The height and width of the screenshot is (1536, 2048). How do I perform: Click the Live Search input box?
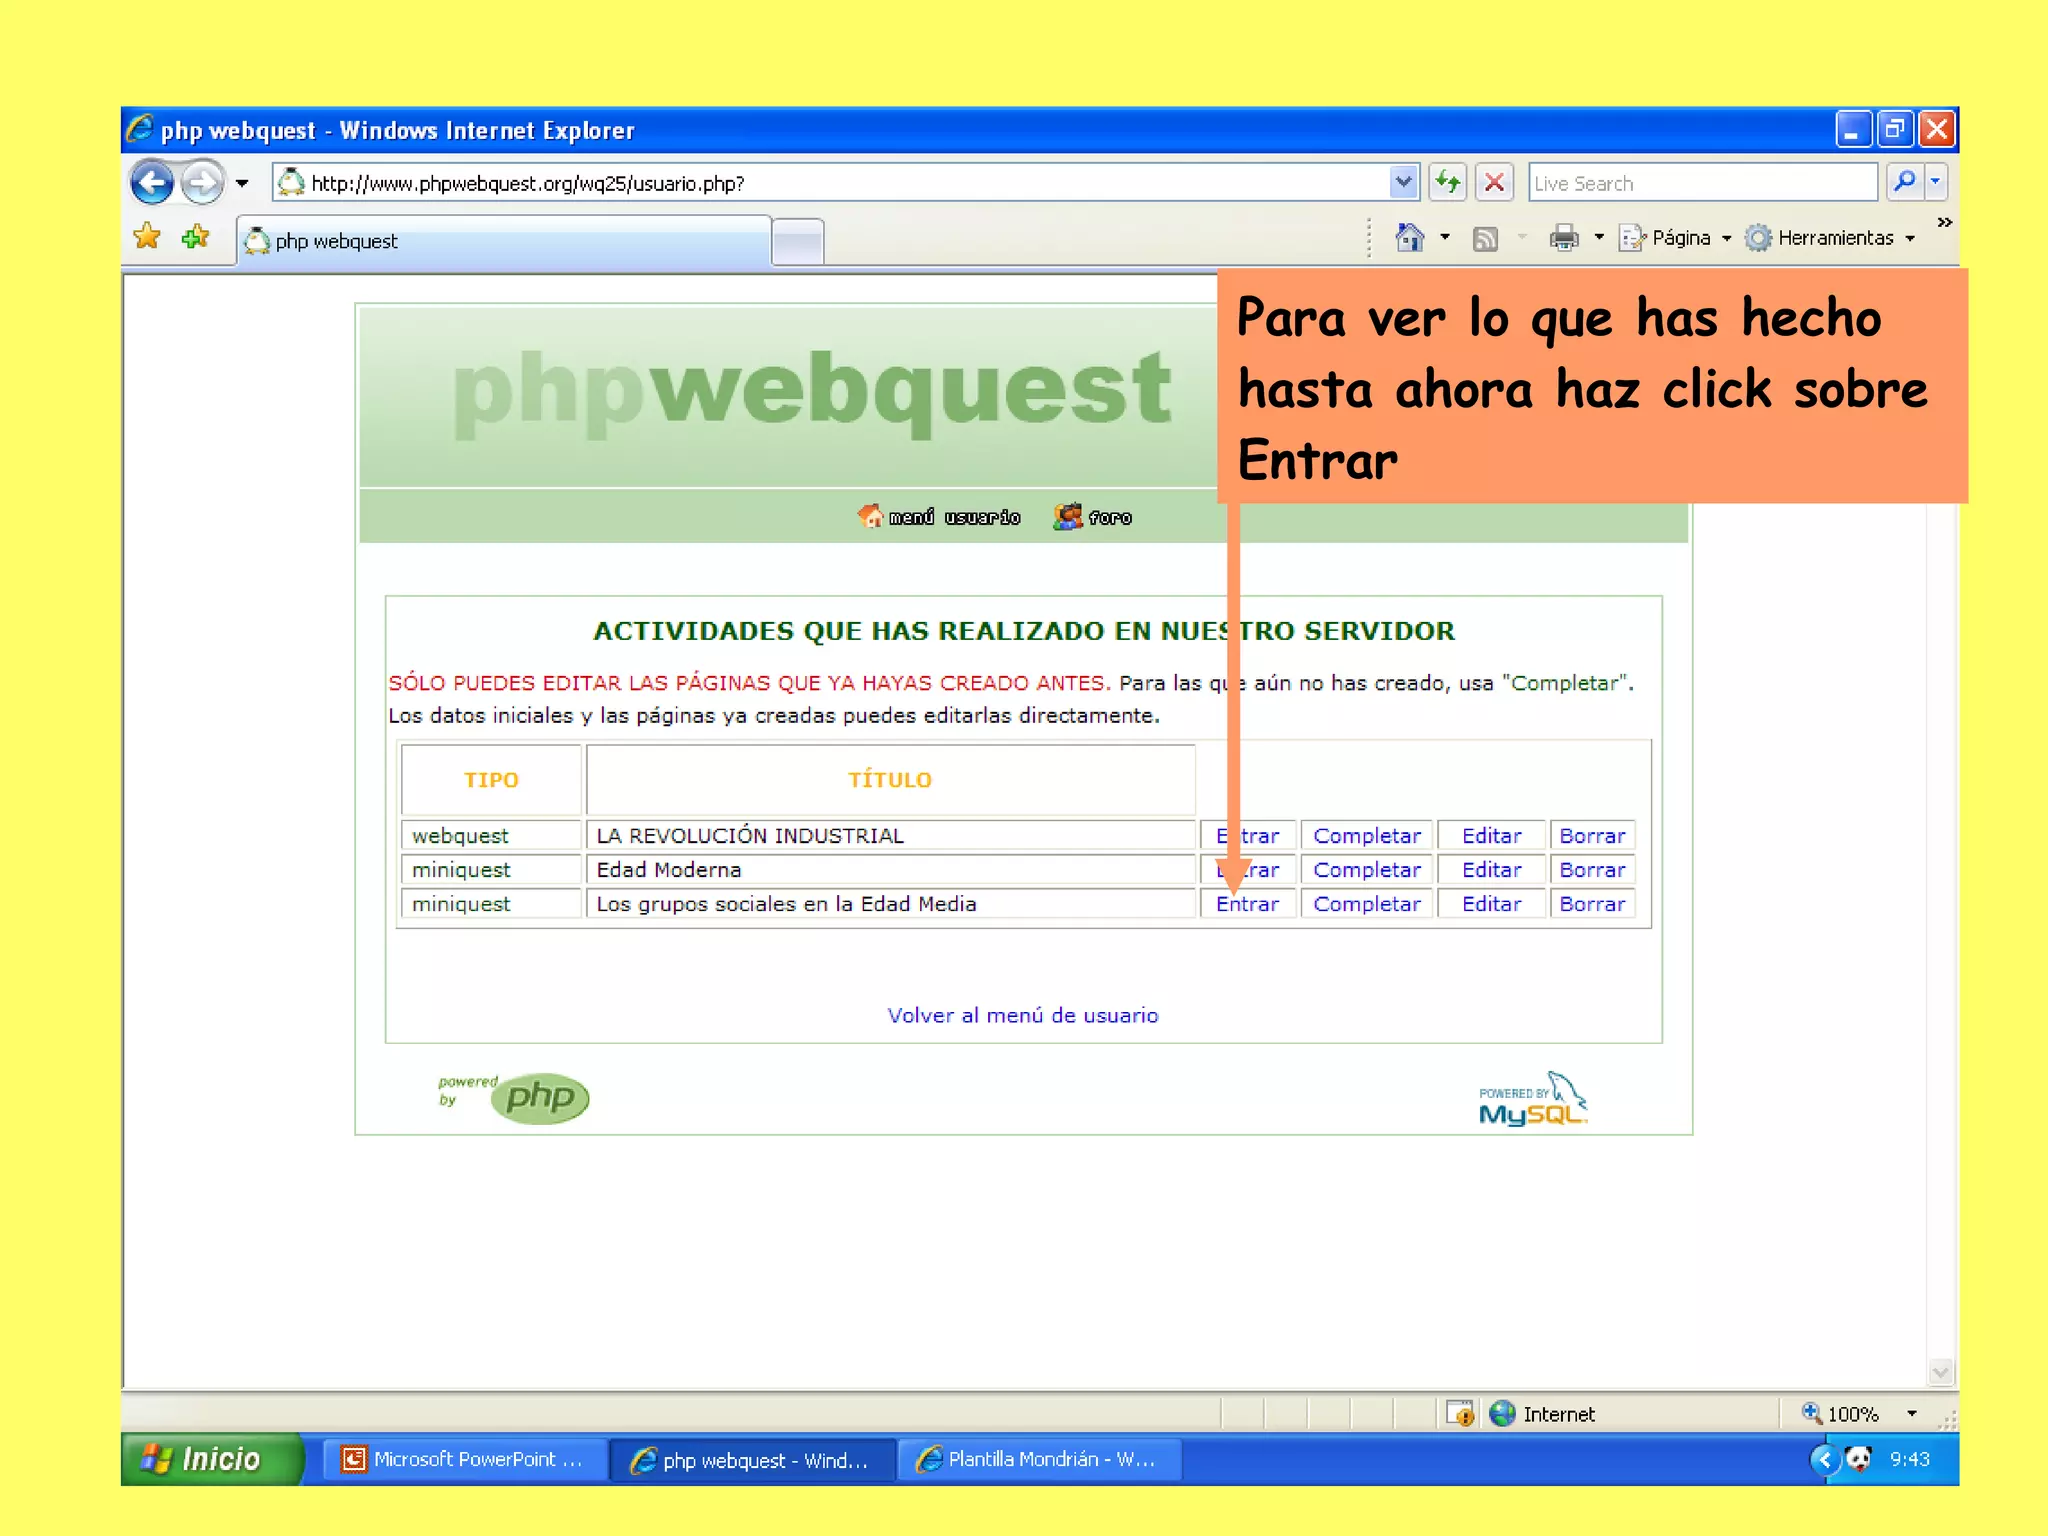[1703, 183]
